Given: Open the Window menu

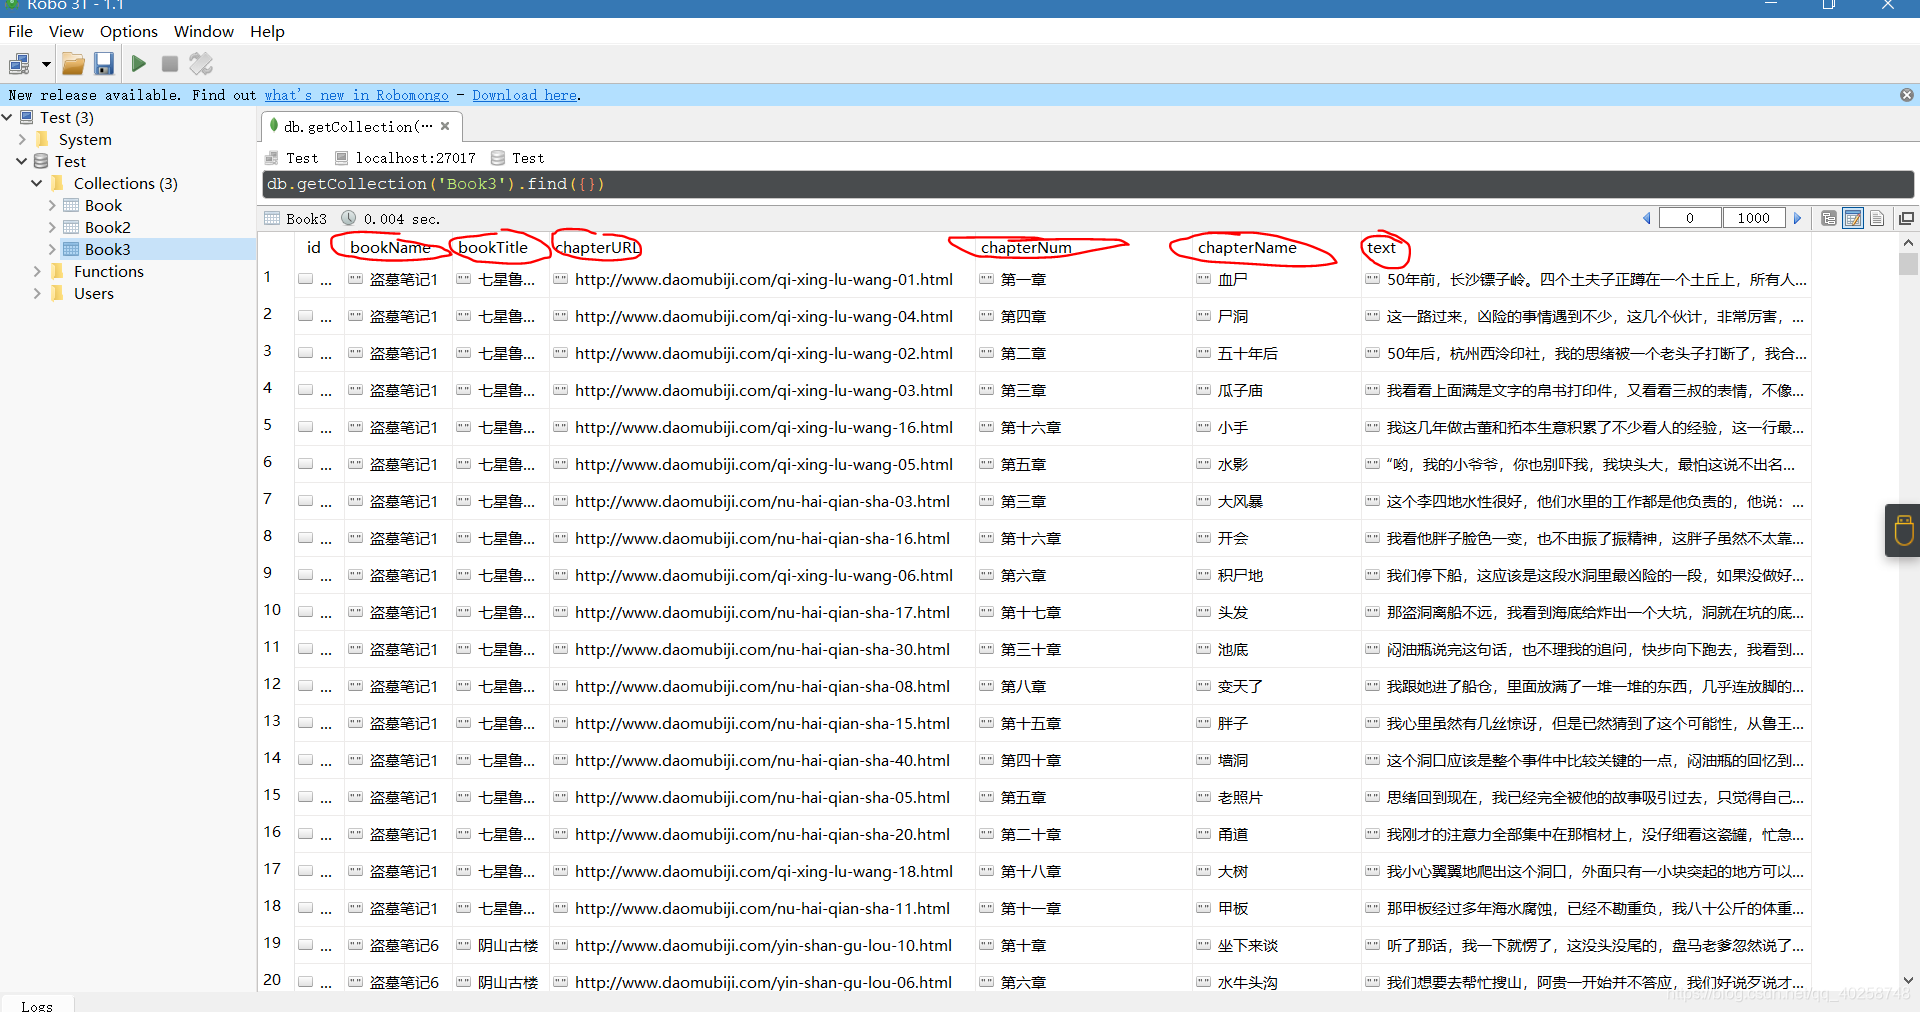Looking at the screenshot, I should [x=203, y=31].
